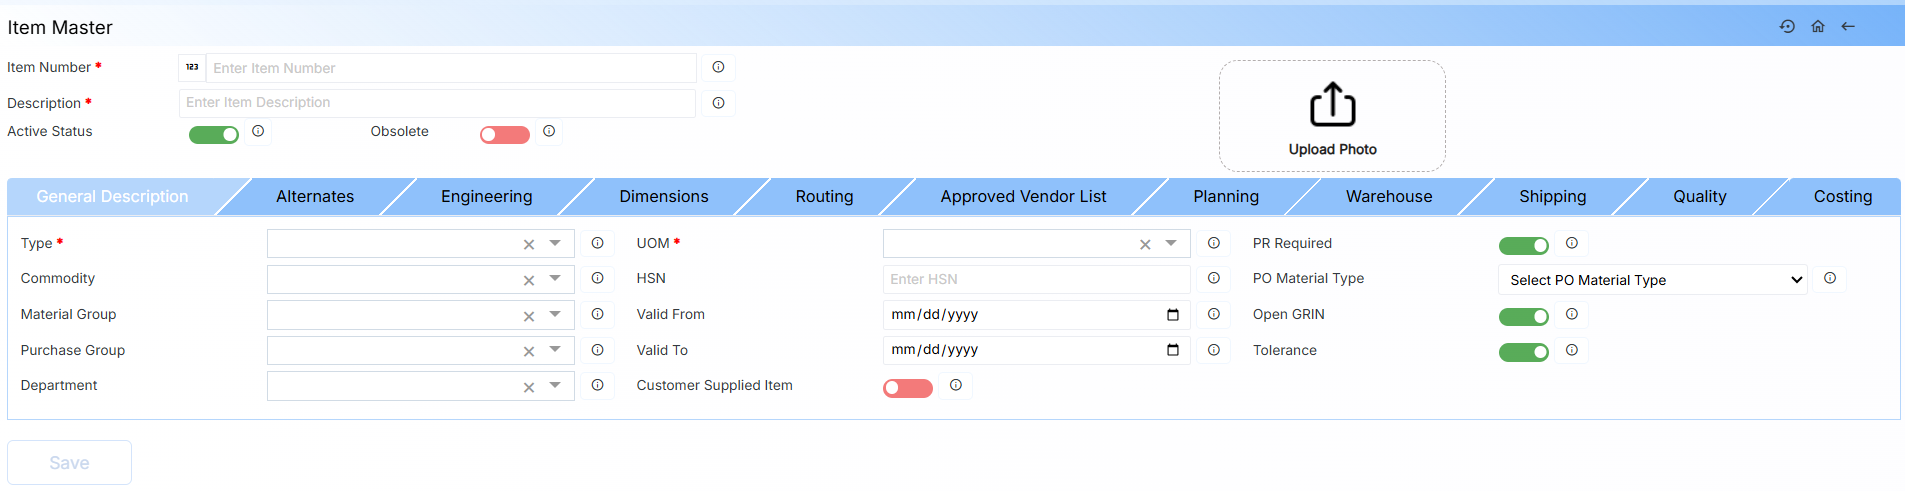Open the PO Material Type dropdown
The height and width of the screenshot is (491, 1905).
1652,280
